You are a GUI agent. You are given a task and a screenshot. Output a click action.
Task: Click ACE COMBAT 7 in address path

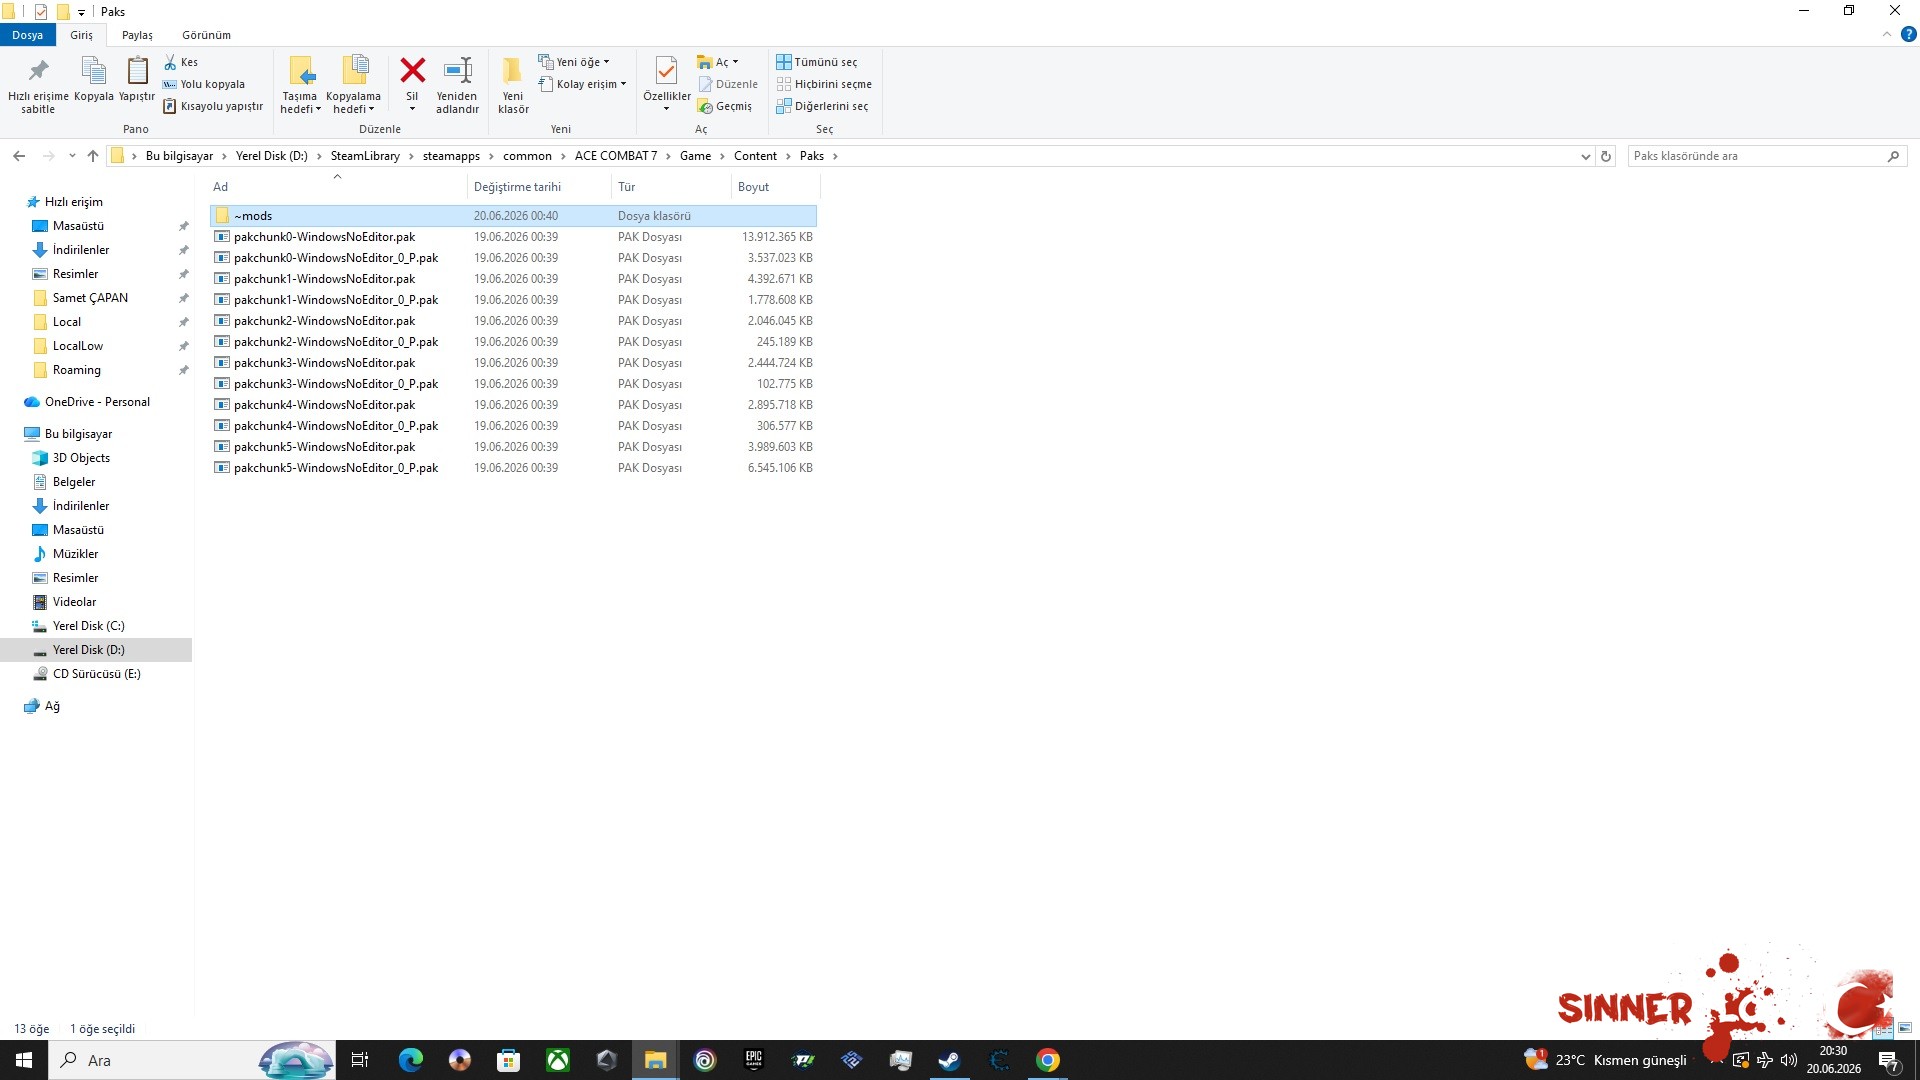(616, 156)
